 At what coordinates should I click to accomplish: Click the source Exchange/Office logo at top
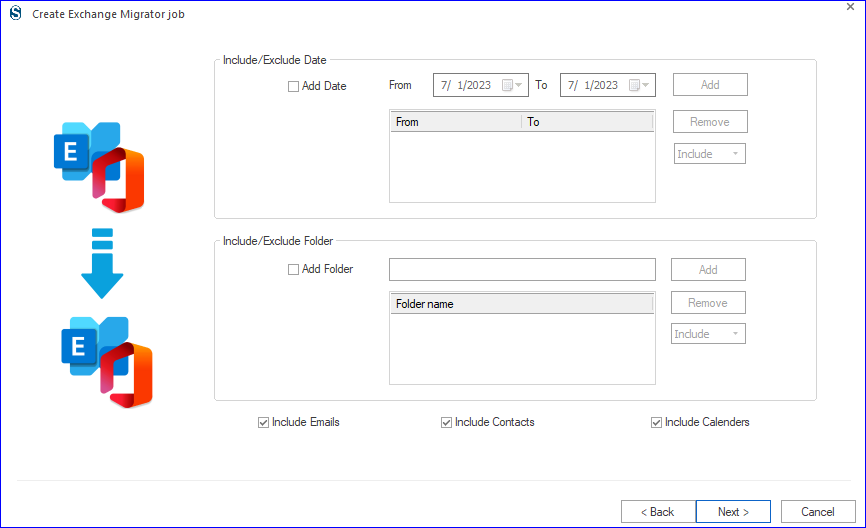99,167
